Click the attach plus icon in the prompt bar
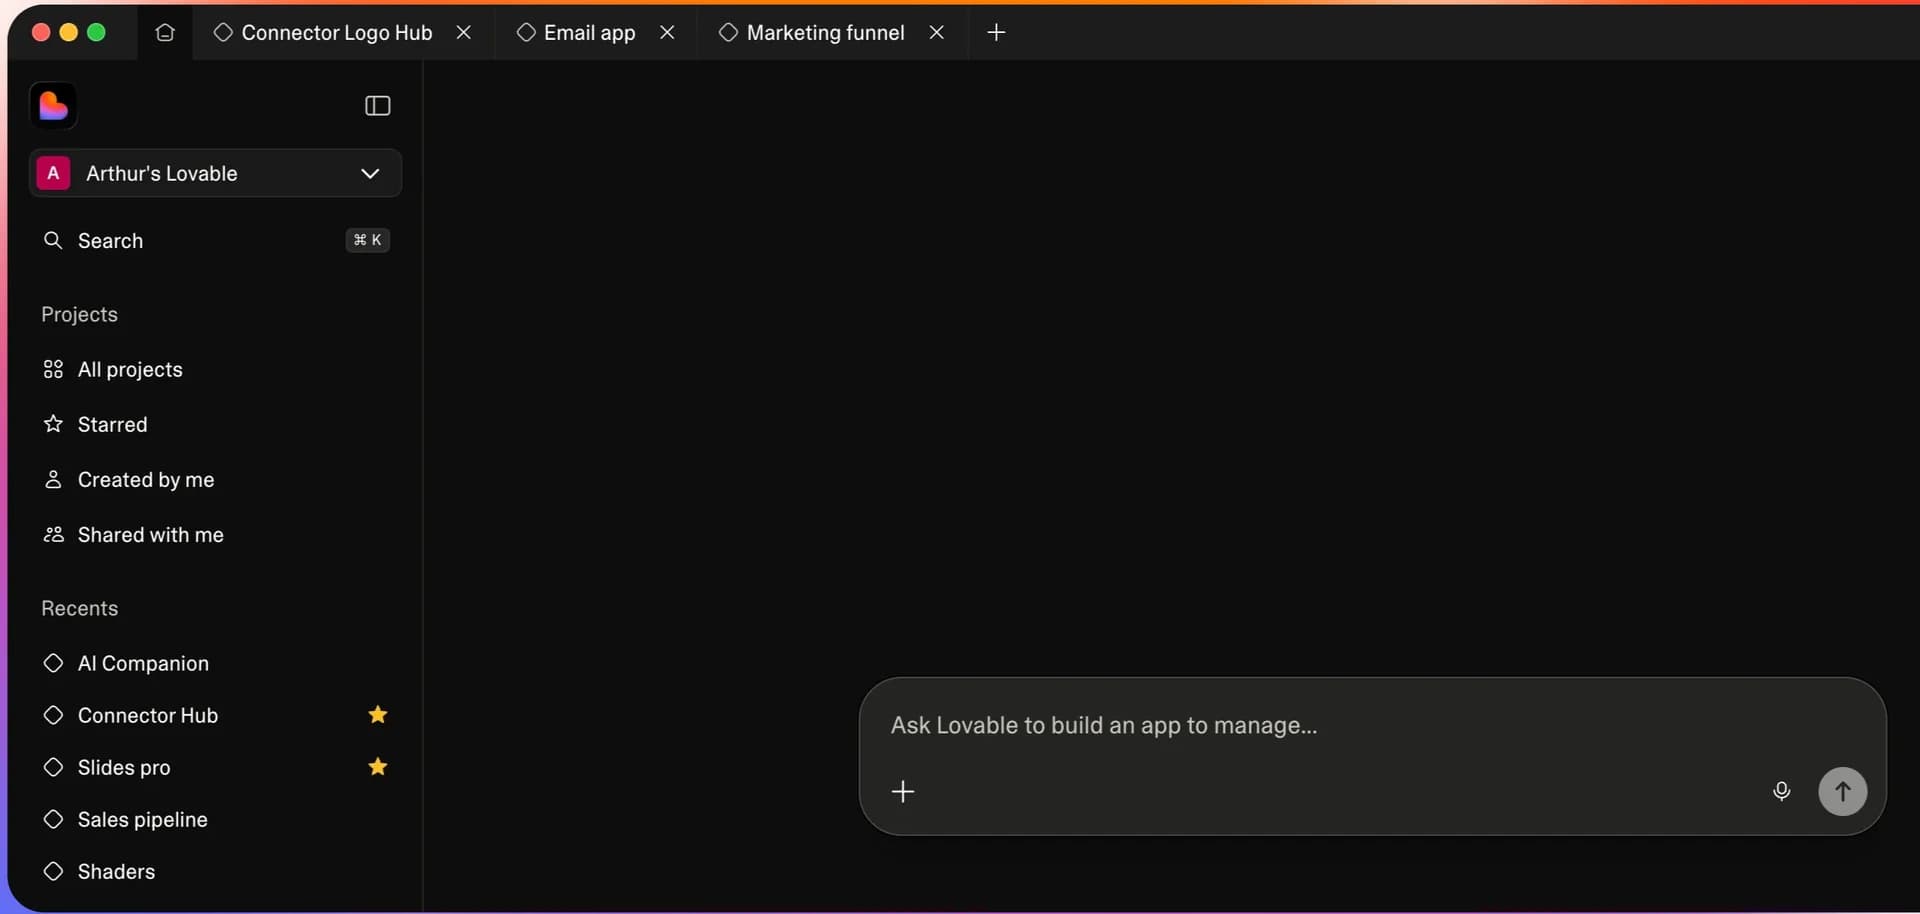 pos(903,791)
